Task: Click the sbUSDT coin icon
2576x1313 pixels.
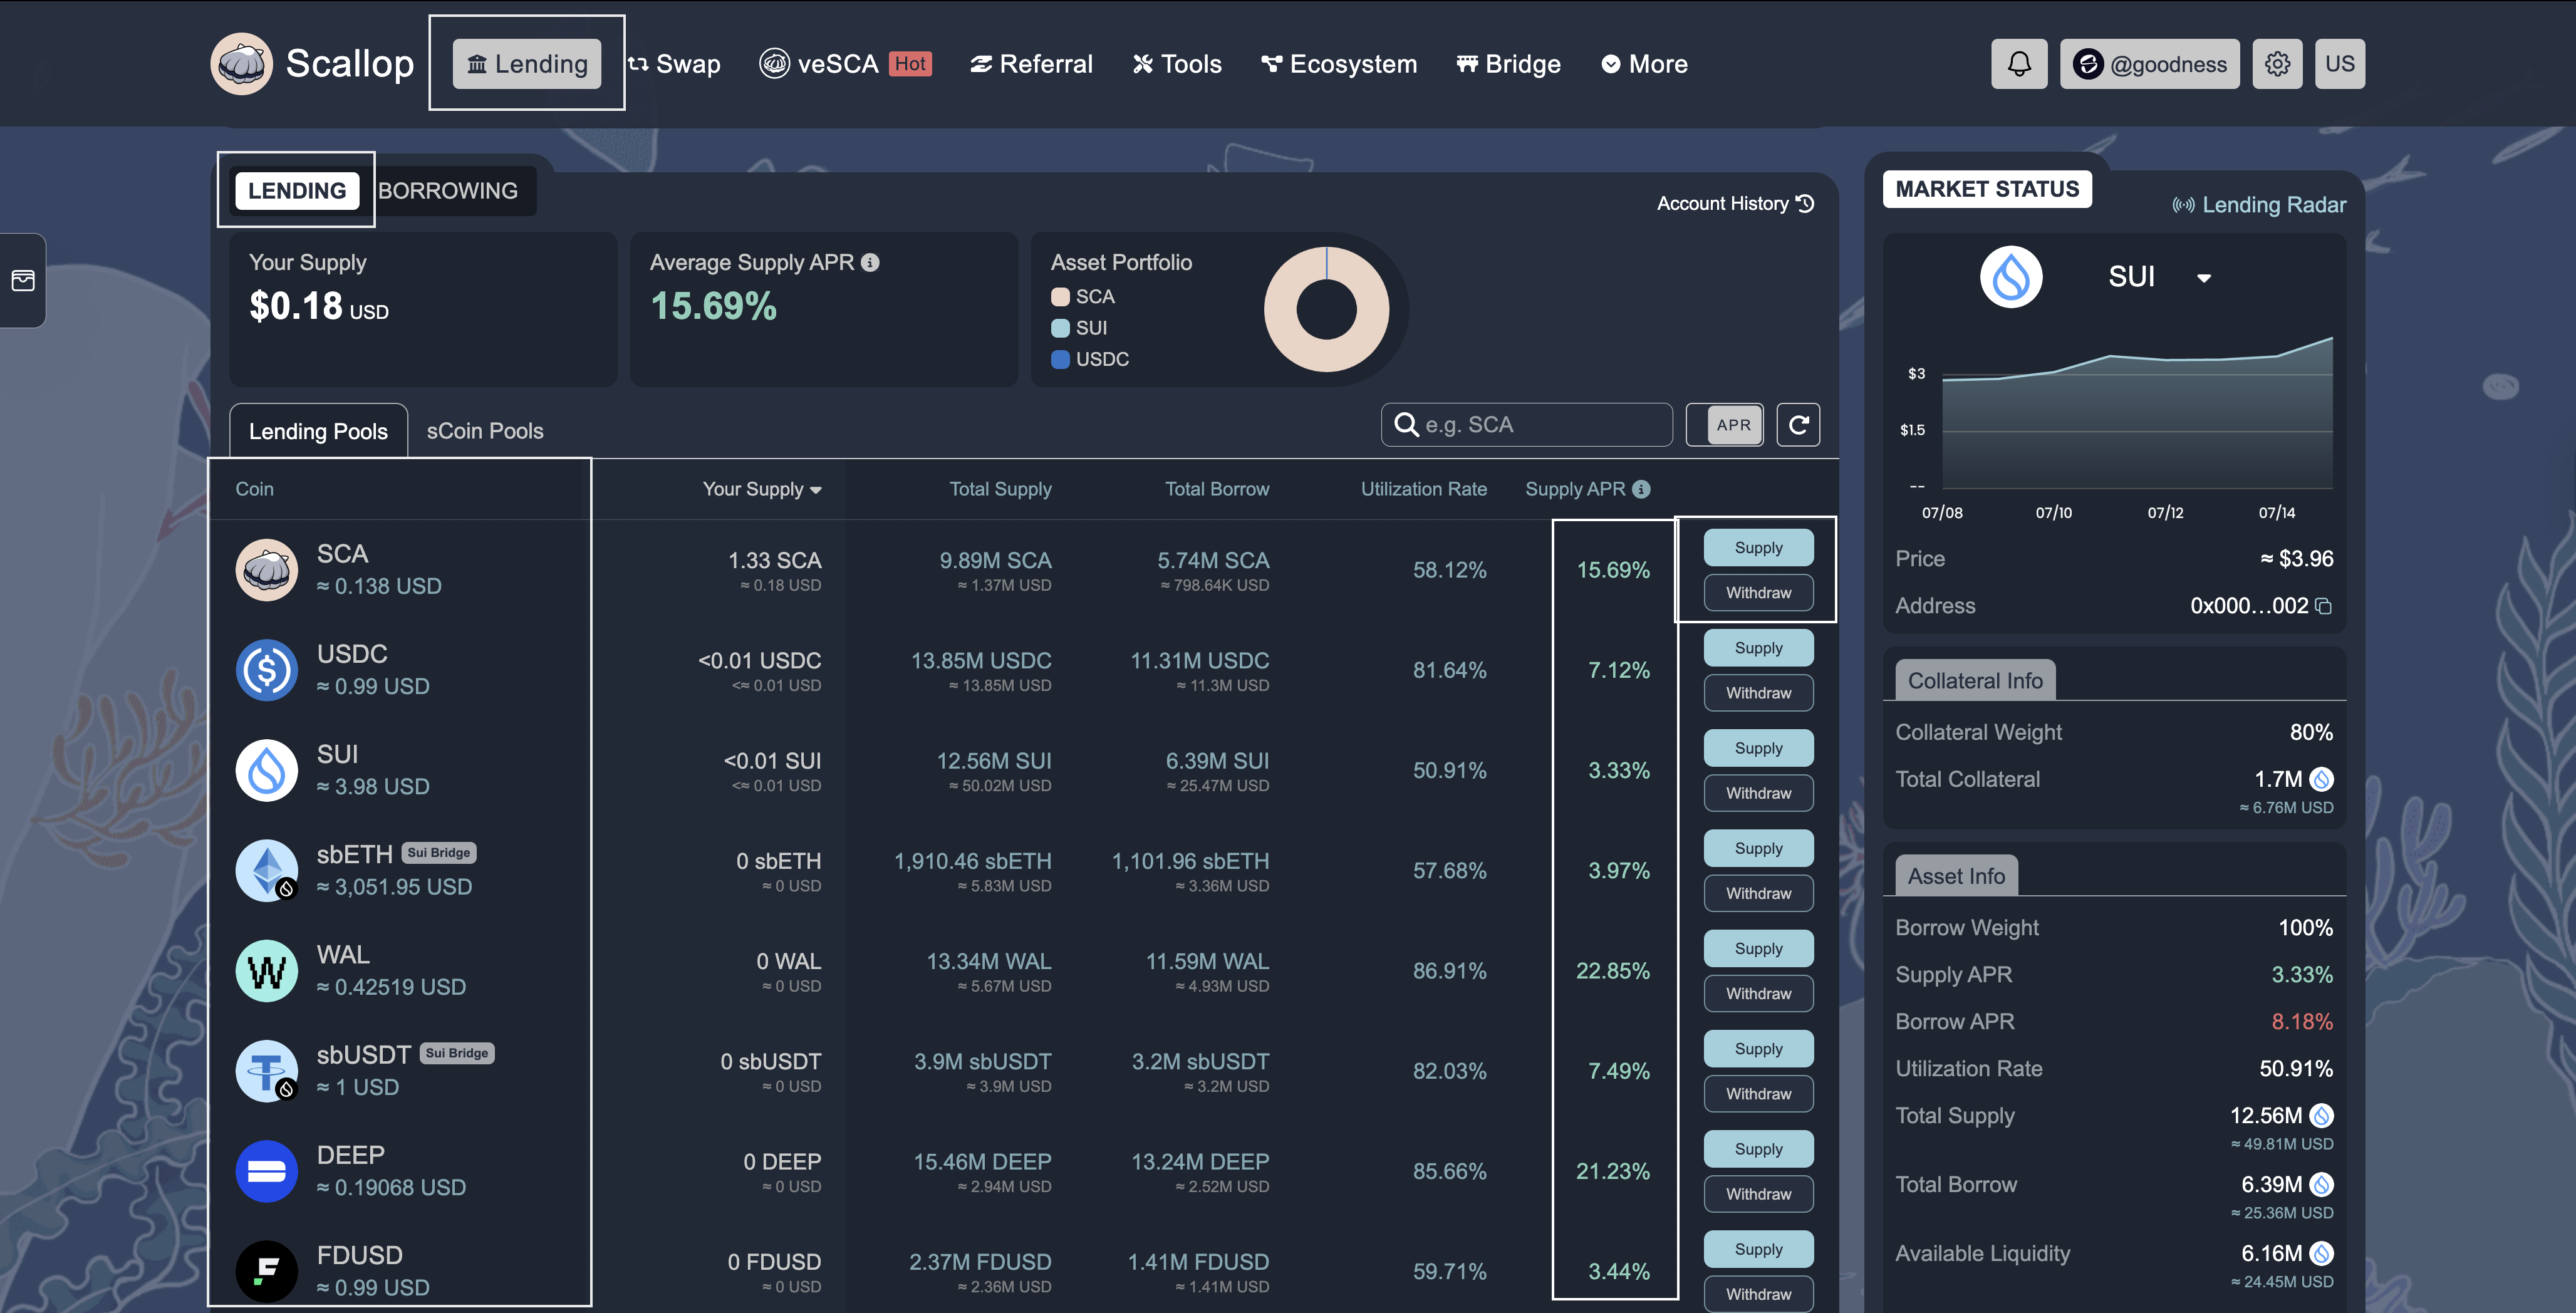Action: (x=266, y=1070)
